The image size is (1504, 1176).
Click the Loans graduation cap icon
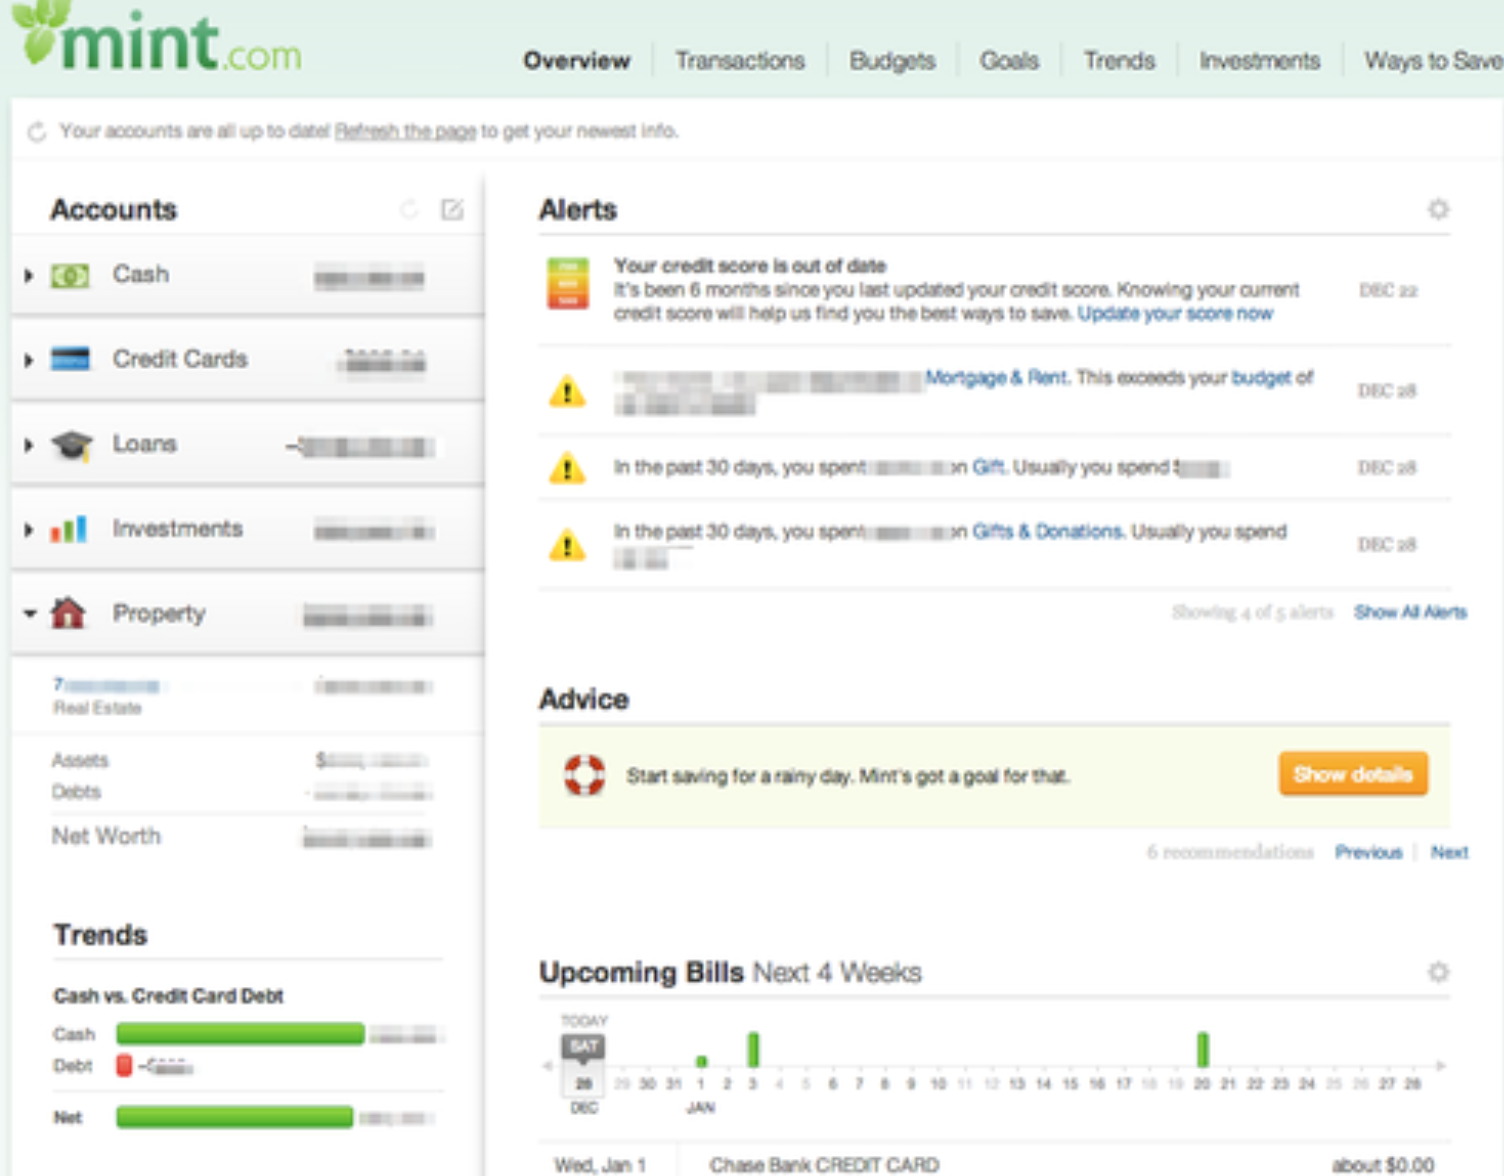pos(71,444)
